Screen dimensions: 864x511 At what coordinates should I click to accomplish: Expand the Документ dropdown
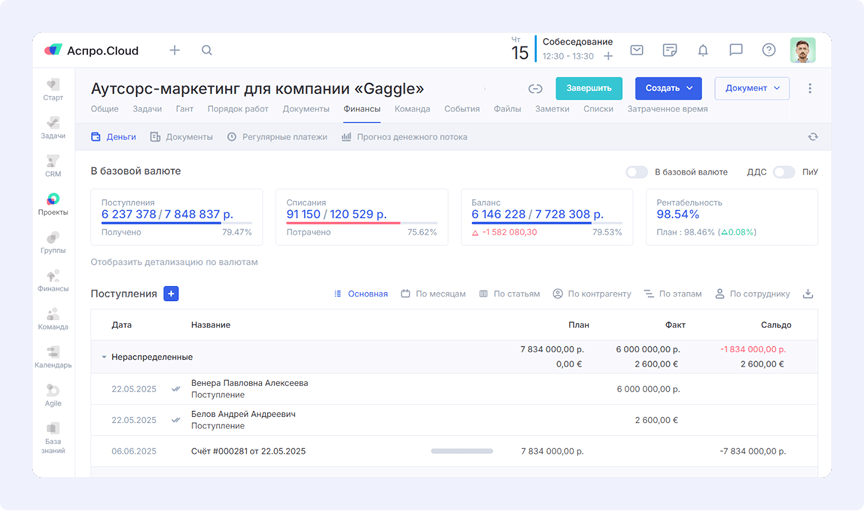752,88
